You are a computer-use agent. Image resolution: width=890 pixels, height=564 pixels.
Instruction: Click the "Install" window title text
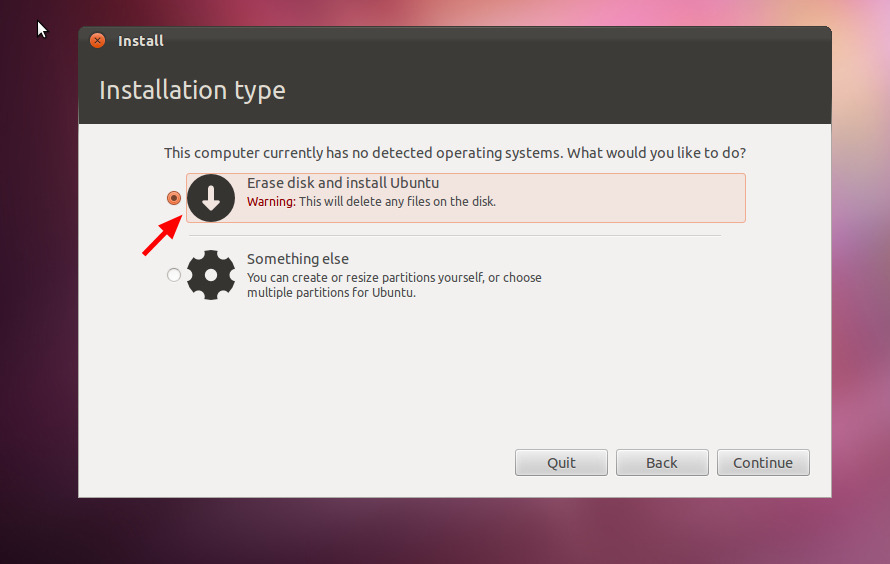tap(141, 41)
